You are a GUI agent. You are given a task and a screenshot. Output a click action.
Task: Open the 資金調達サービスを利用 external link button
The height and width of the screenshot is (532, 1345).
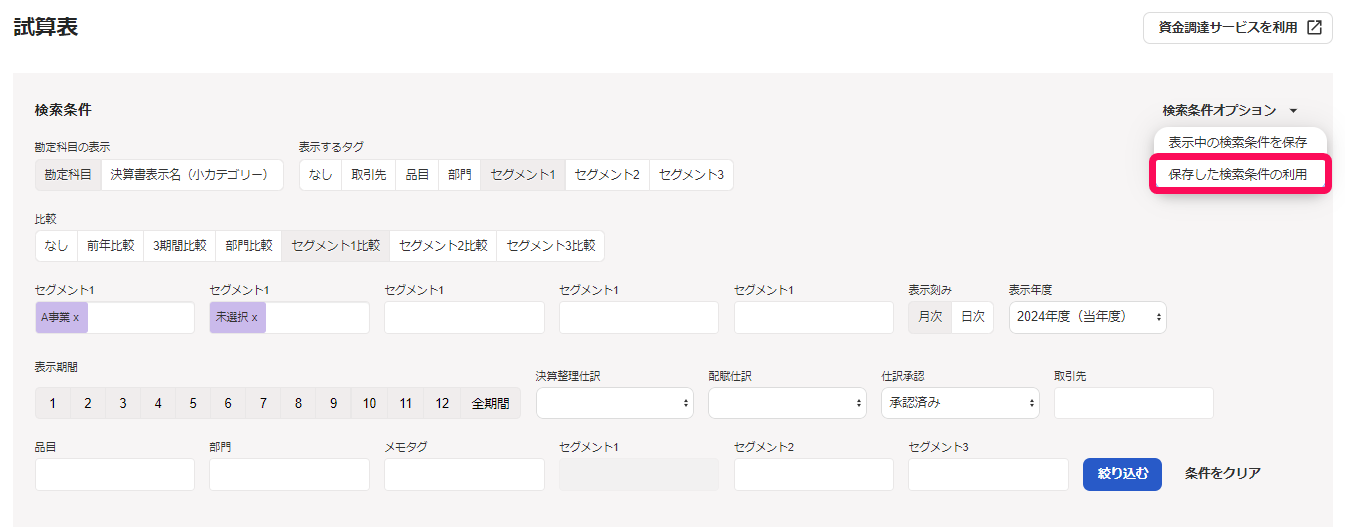[x=1237, y=27]
